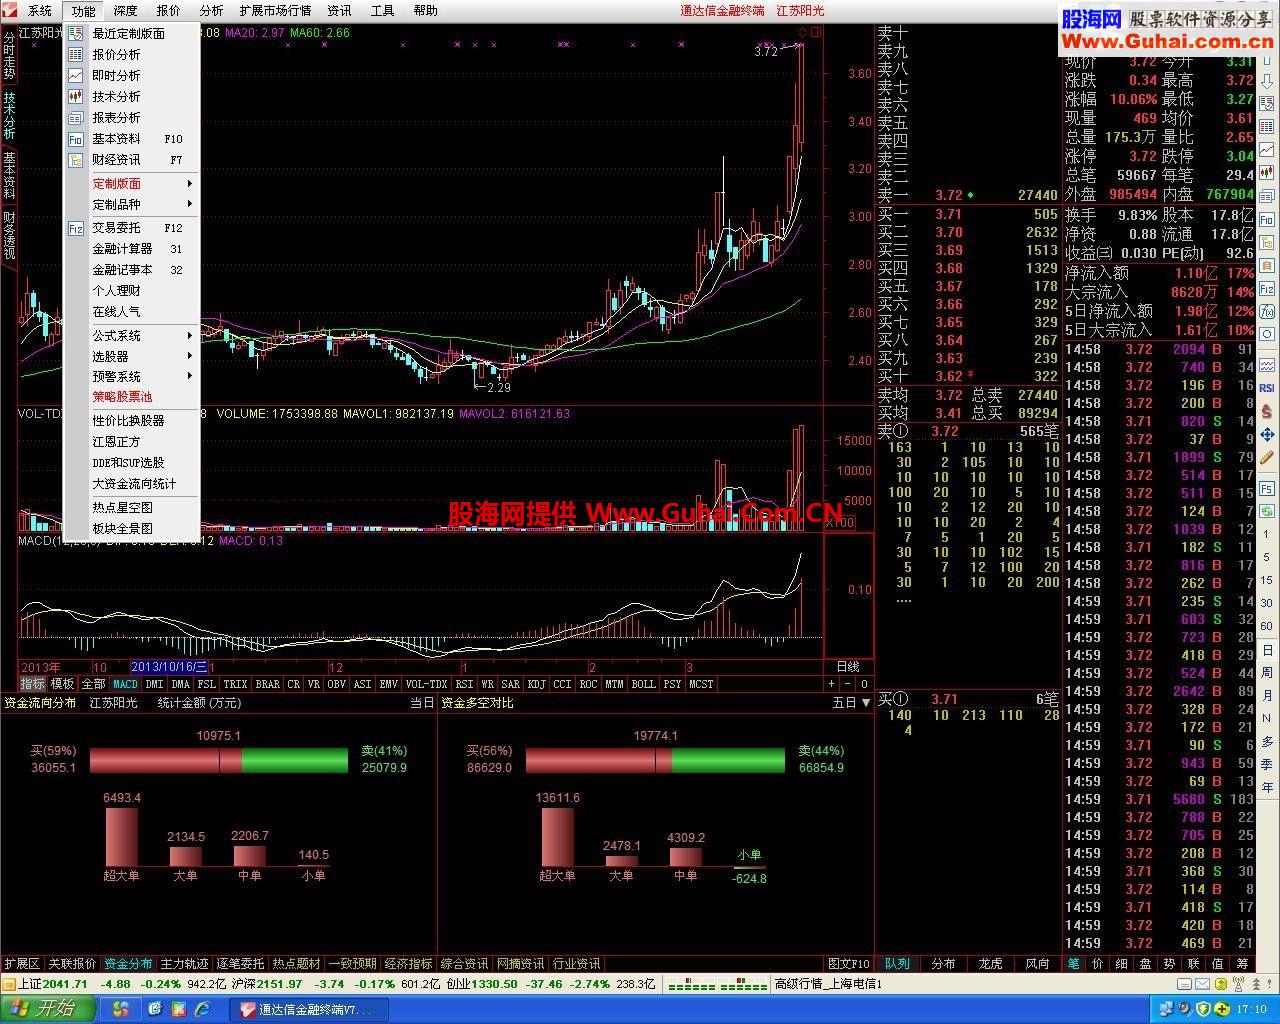Open the candlestick 技术分析 icon in right toolbar
Screen dimensions: 1280x1024
1267,172
